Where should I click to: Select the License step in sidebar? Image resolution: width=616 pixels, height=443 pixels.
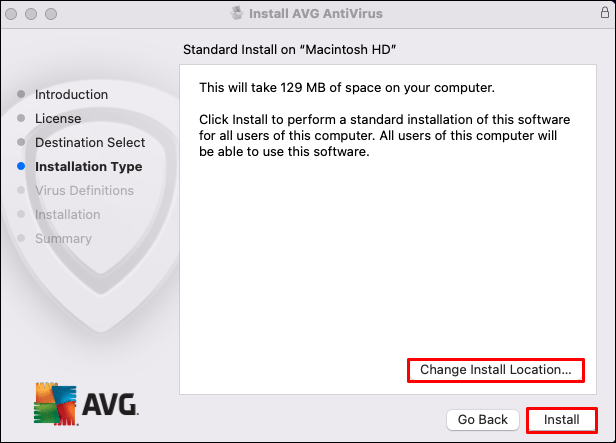point(58,119)
